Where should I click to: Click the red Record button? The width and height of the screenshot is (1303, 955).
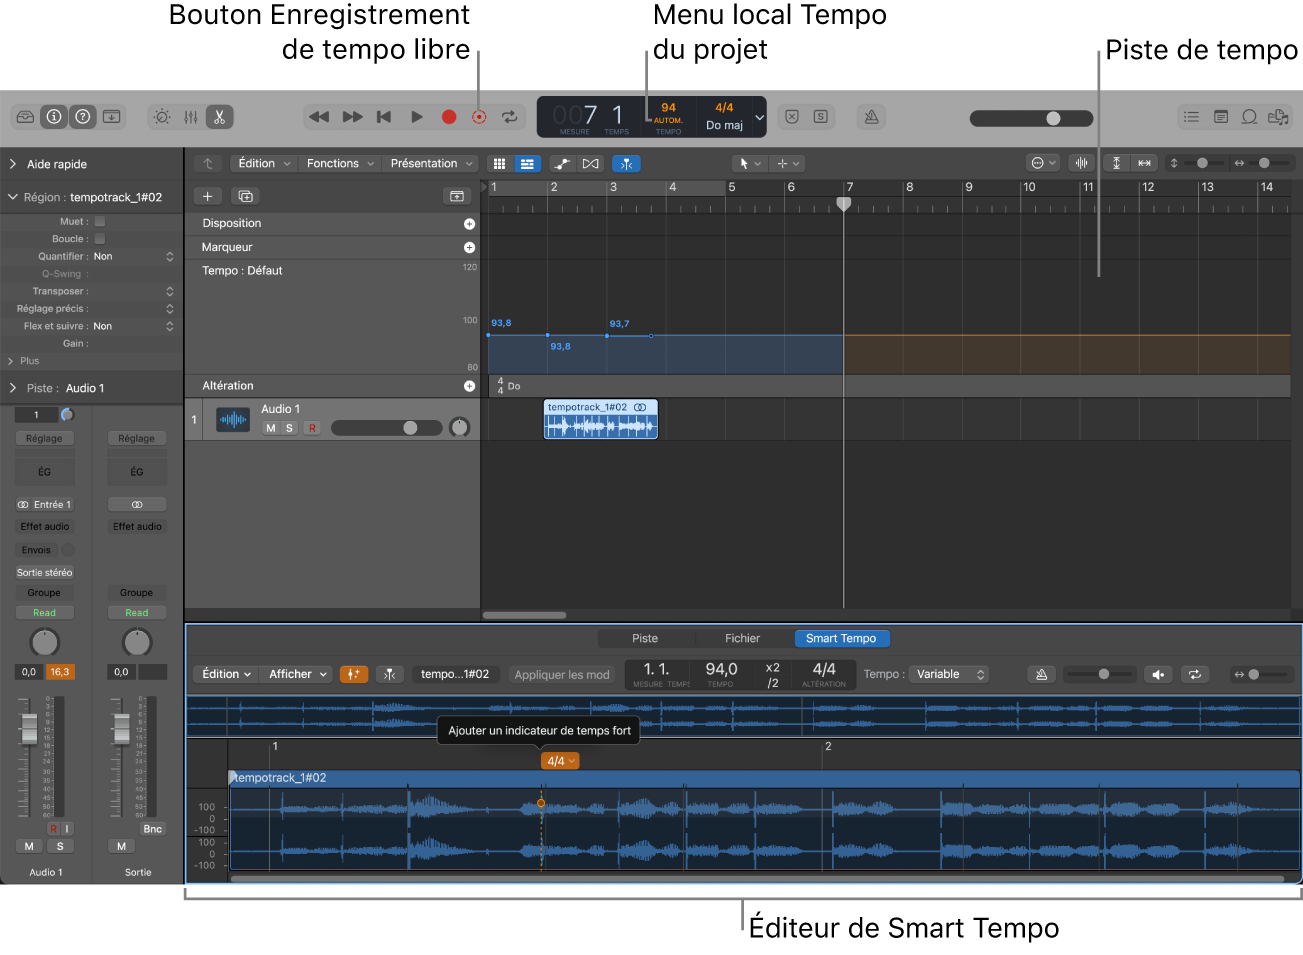point(449,117)
